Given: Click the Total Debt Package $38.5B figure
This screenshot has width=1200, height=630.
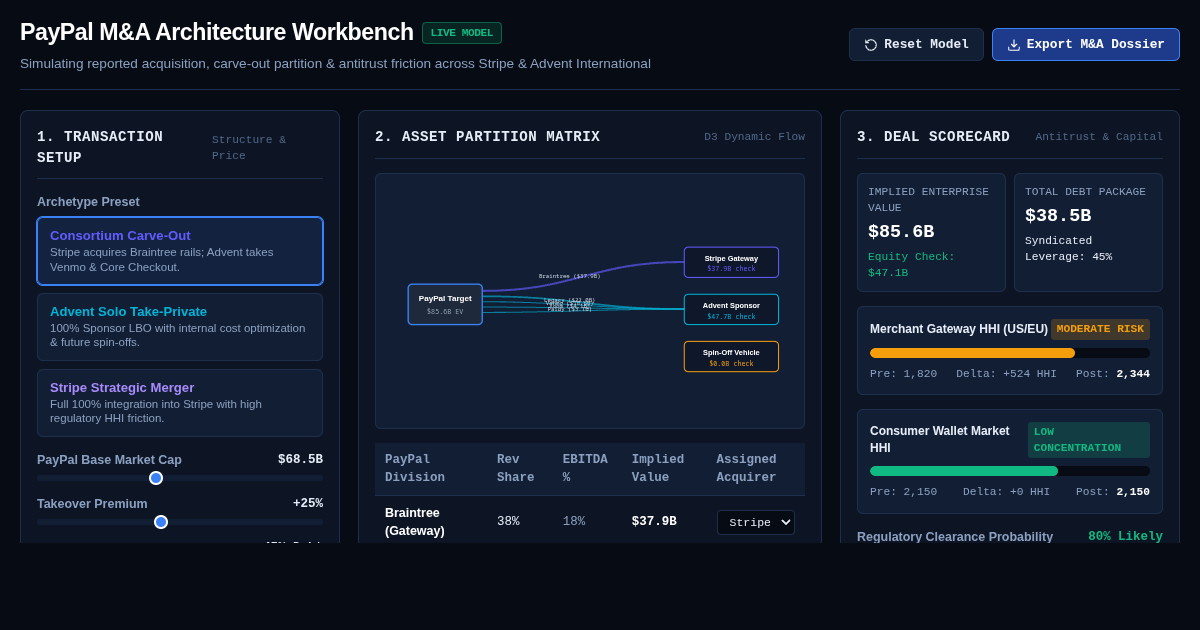Looking at the screenshot, I should tap(1058, 216).
